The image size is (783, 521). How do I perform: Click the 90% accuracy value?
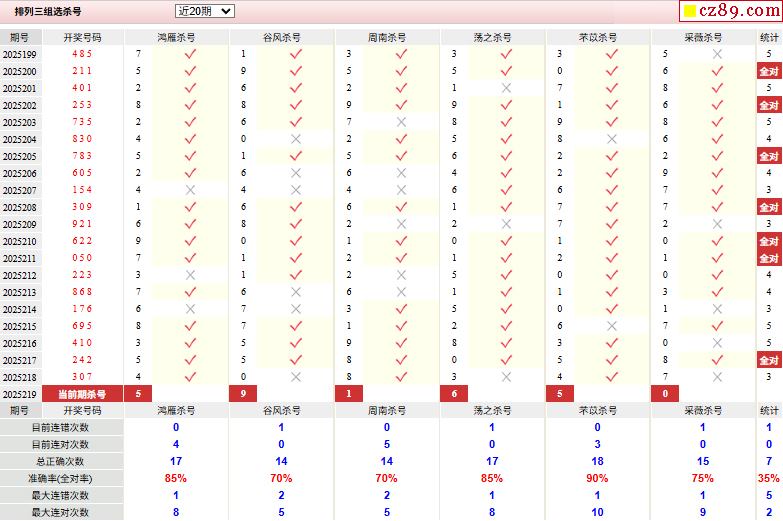(597, 478)
